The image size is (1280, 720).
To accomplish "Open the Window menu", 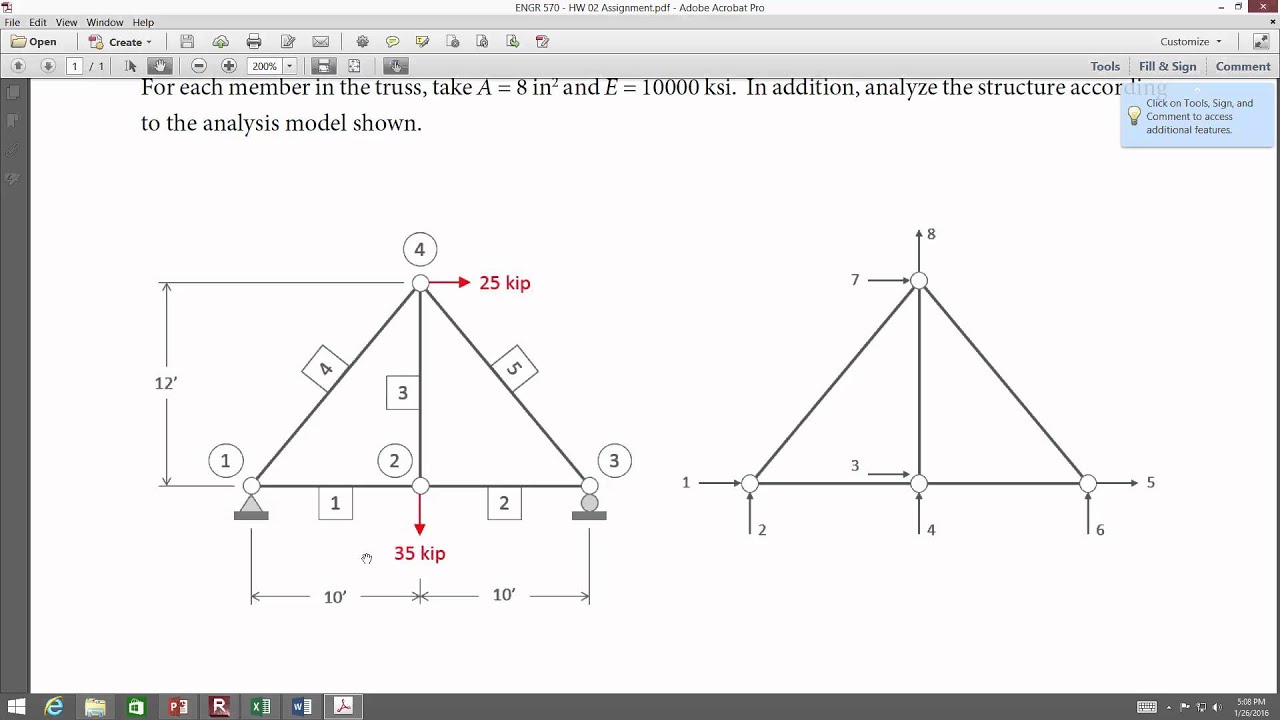I will tap(105, 22).
